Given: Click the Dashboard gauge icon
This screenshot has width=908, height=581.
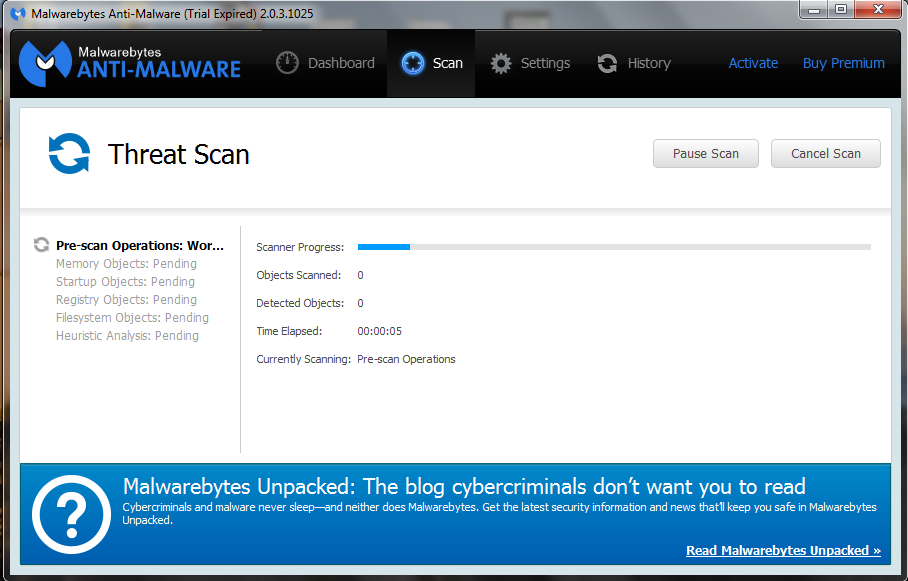Looking at the screenshot, I should click(288, 63).
